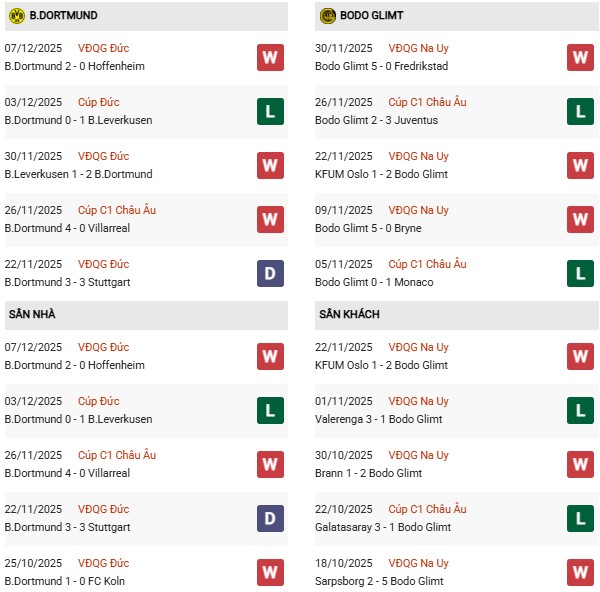This screenshot has width=600, height=592.
Task: Click the L badge for Bodo Glimt 2-3 Juventus
Action: [581, 111]
